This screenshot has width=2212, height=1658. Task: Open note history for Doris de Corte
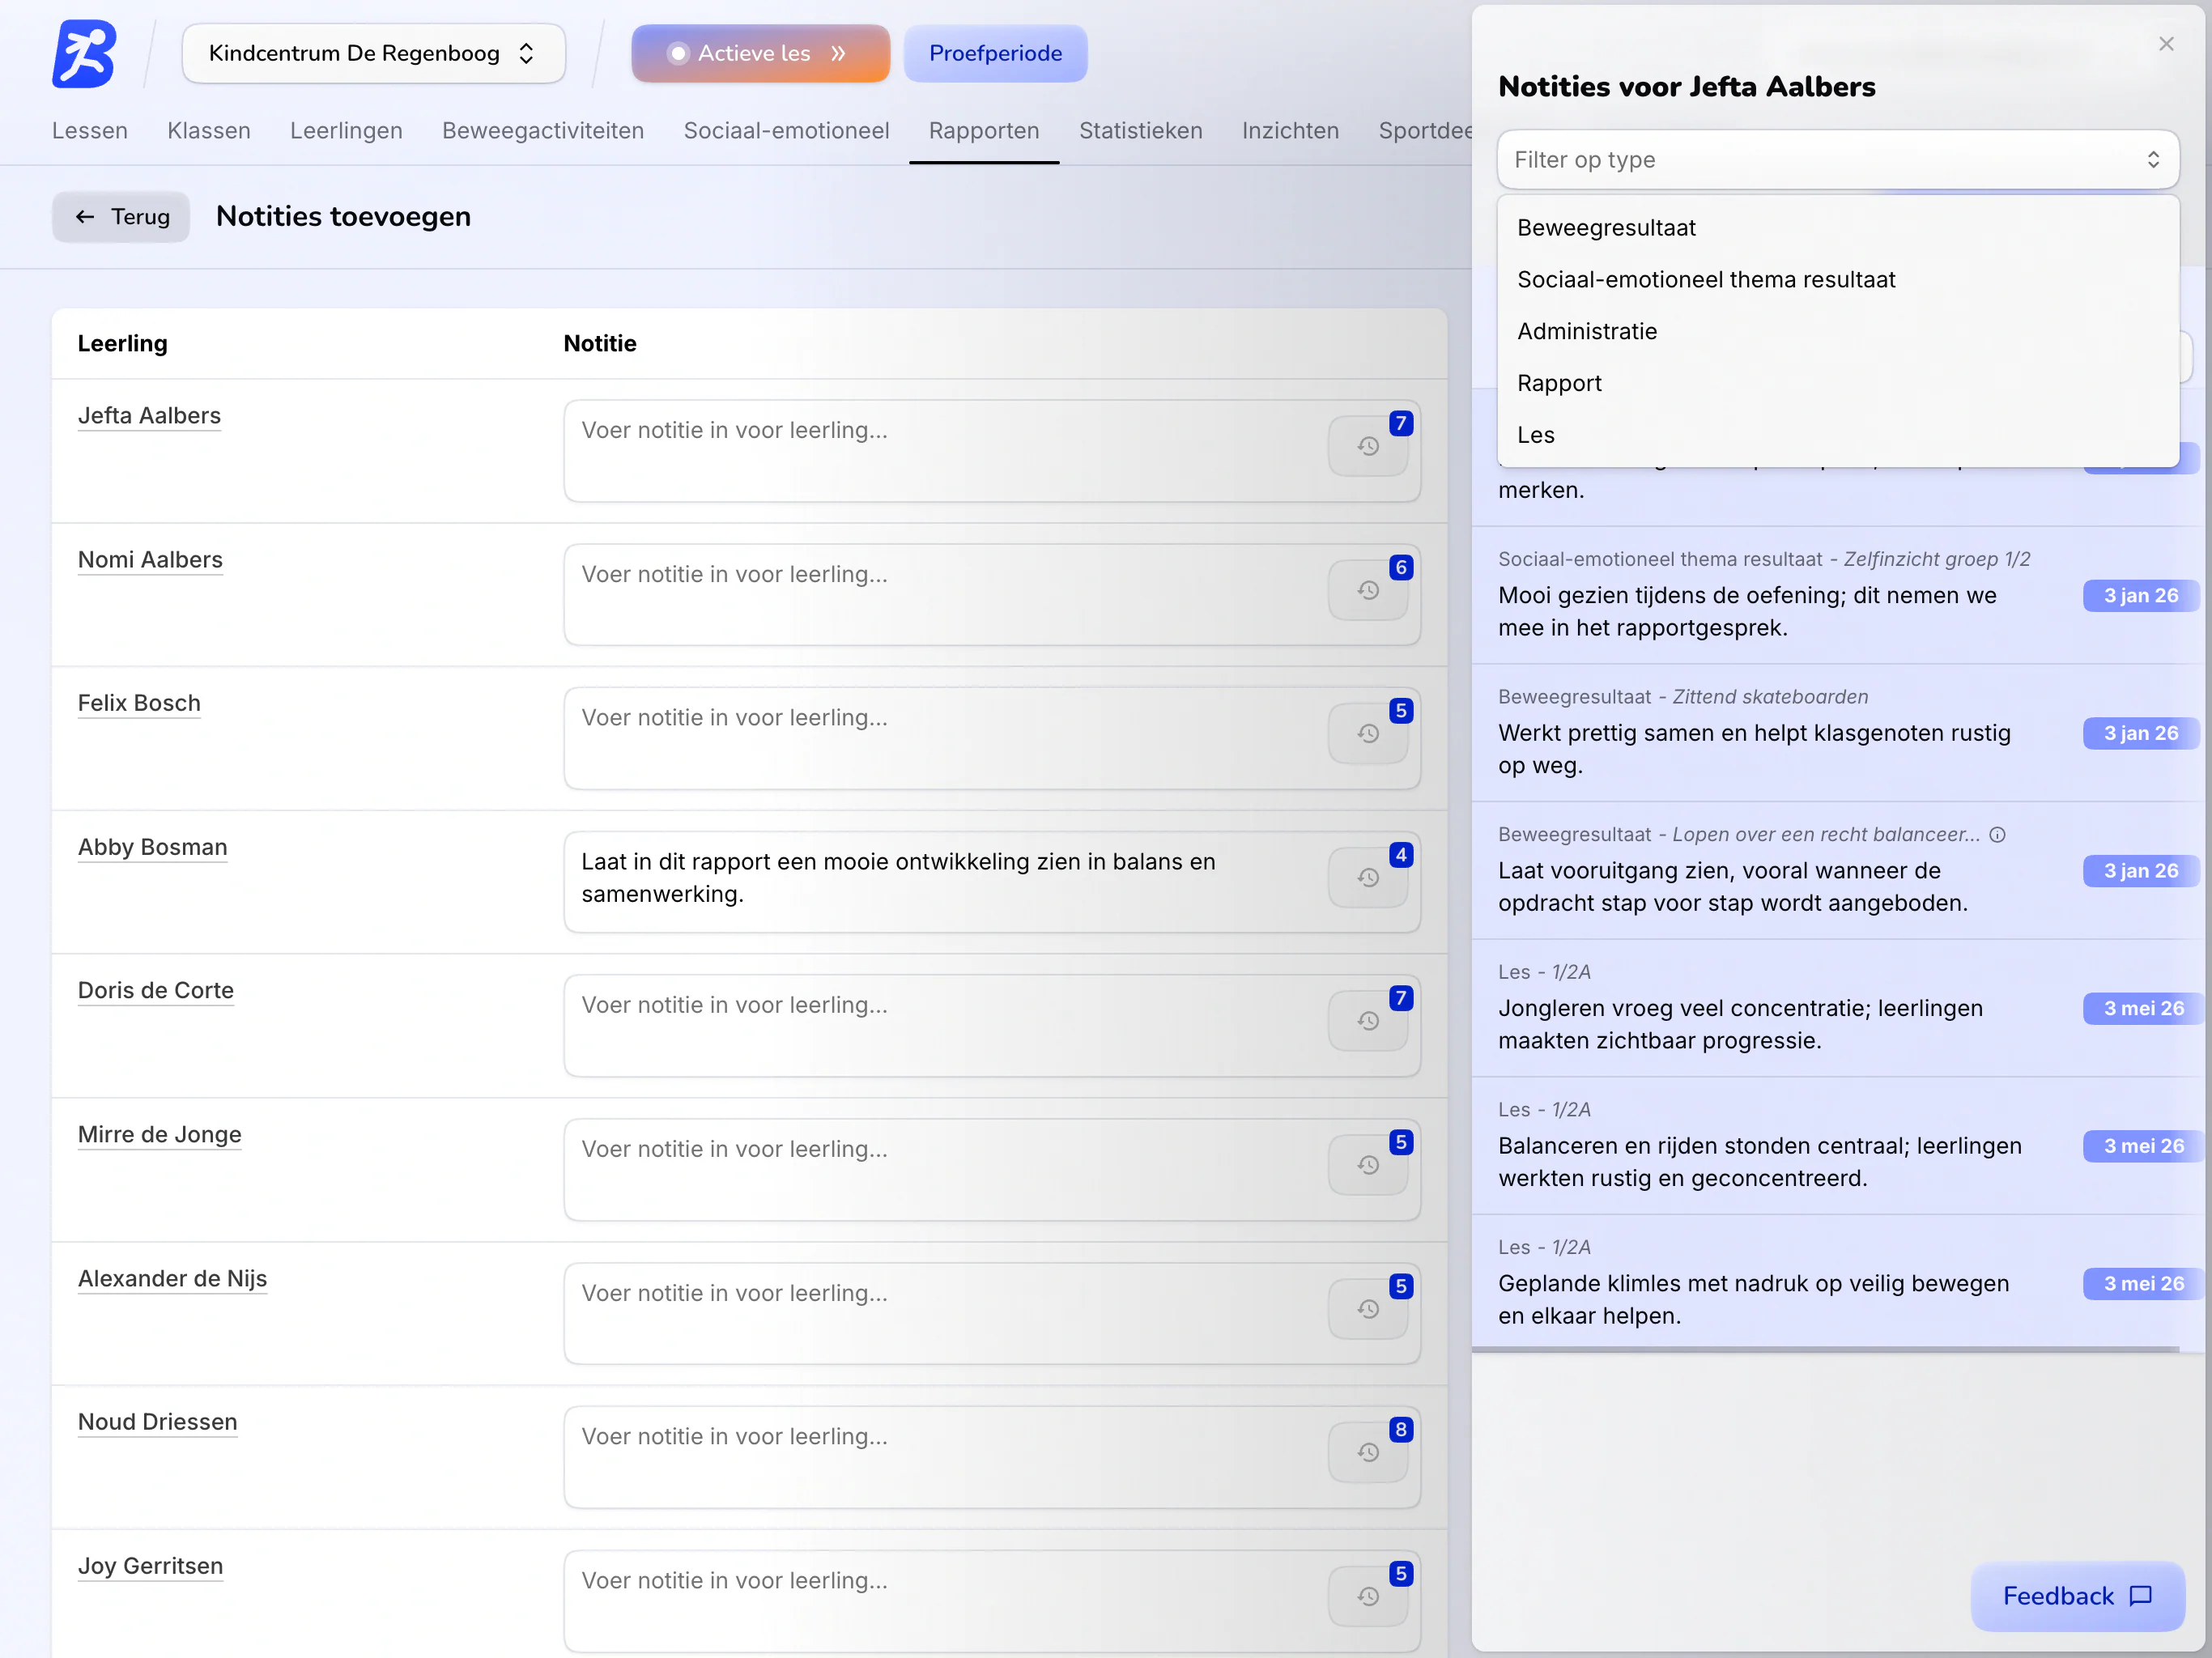click(1368, 1021)
